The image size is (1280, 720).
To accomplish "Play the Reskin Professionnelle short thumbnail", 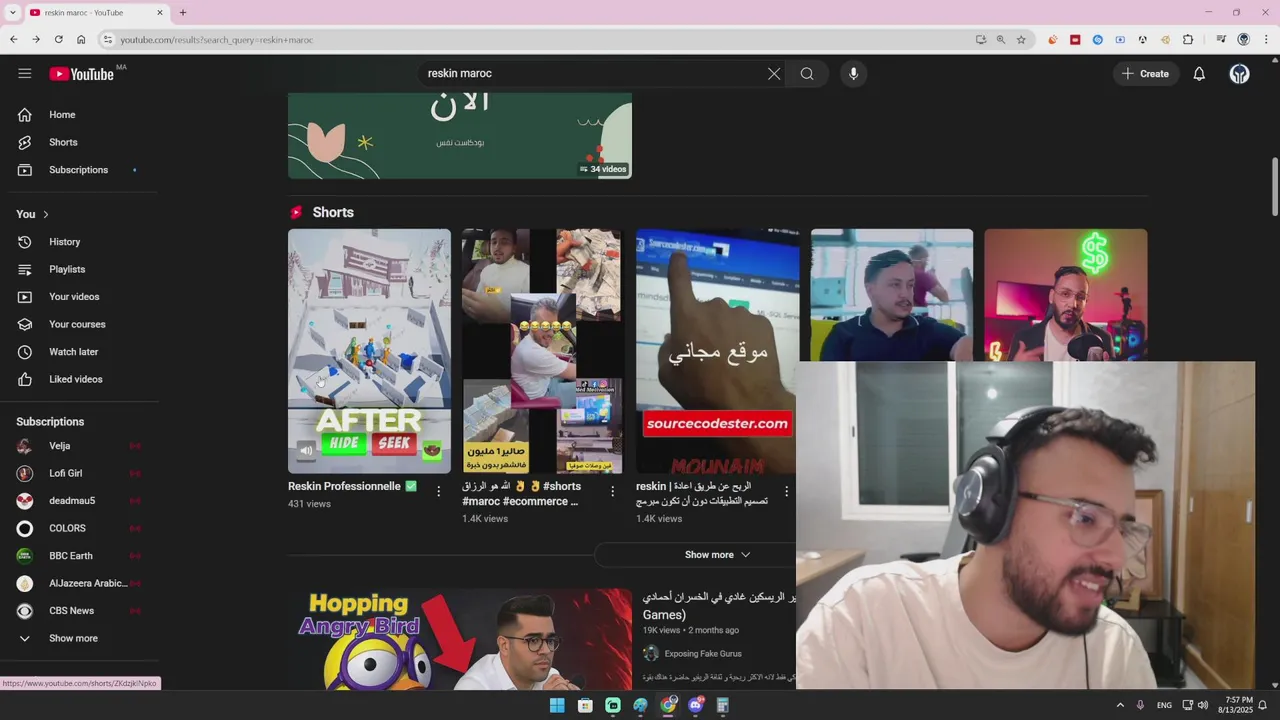I will tap(369, 351).
